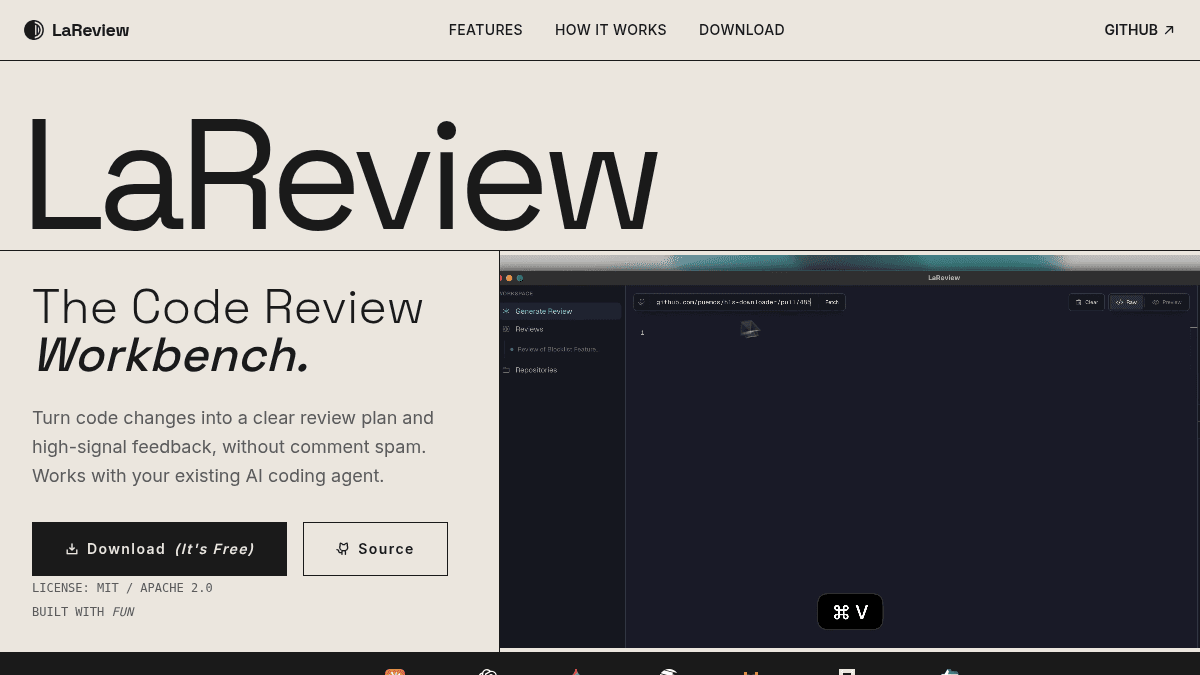
Task: Open the Features nav item
Action: coord(485,30)
